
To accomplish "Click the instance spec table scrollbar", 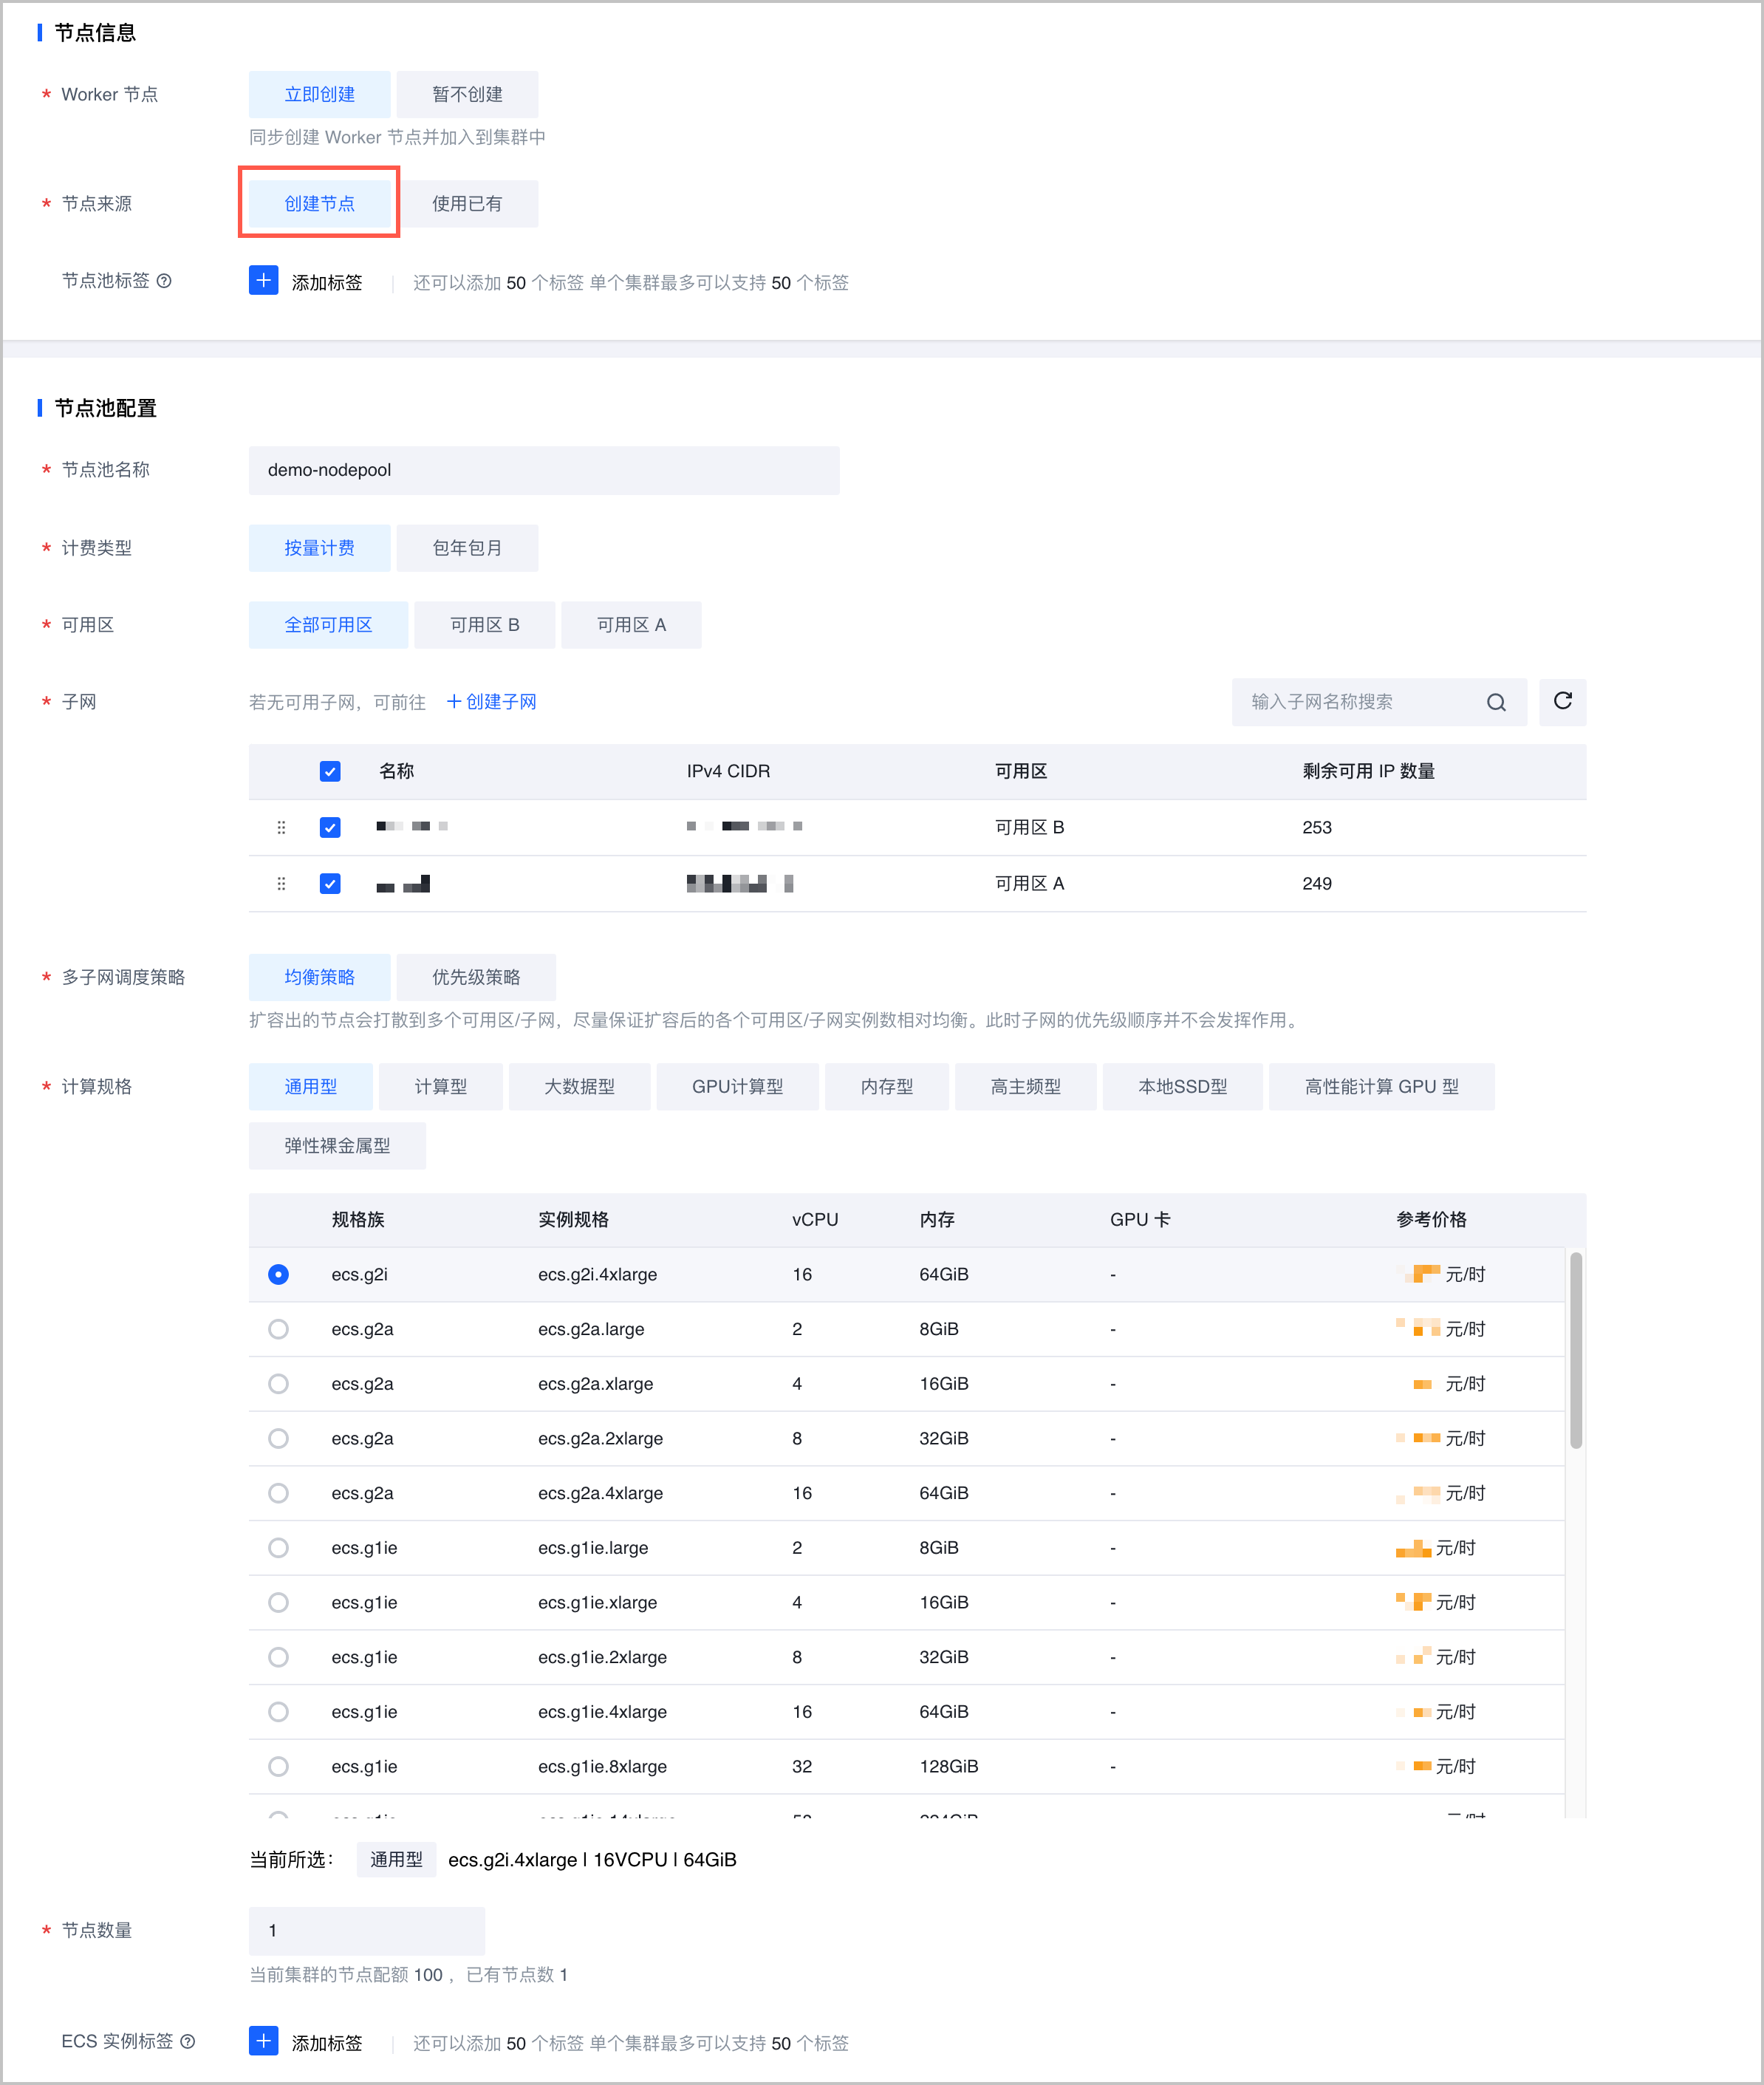I will 1575,1350.
